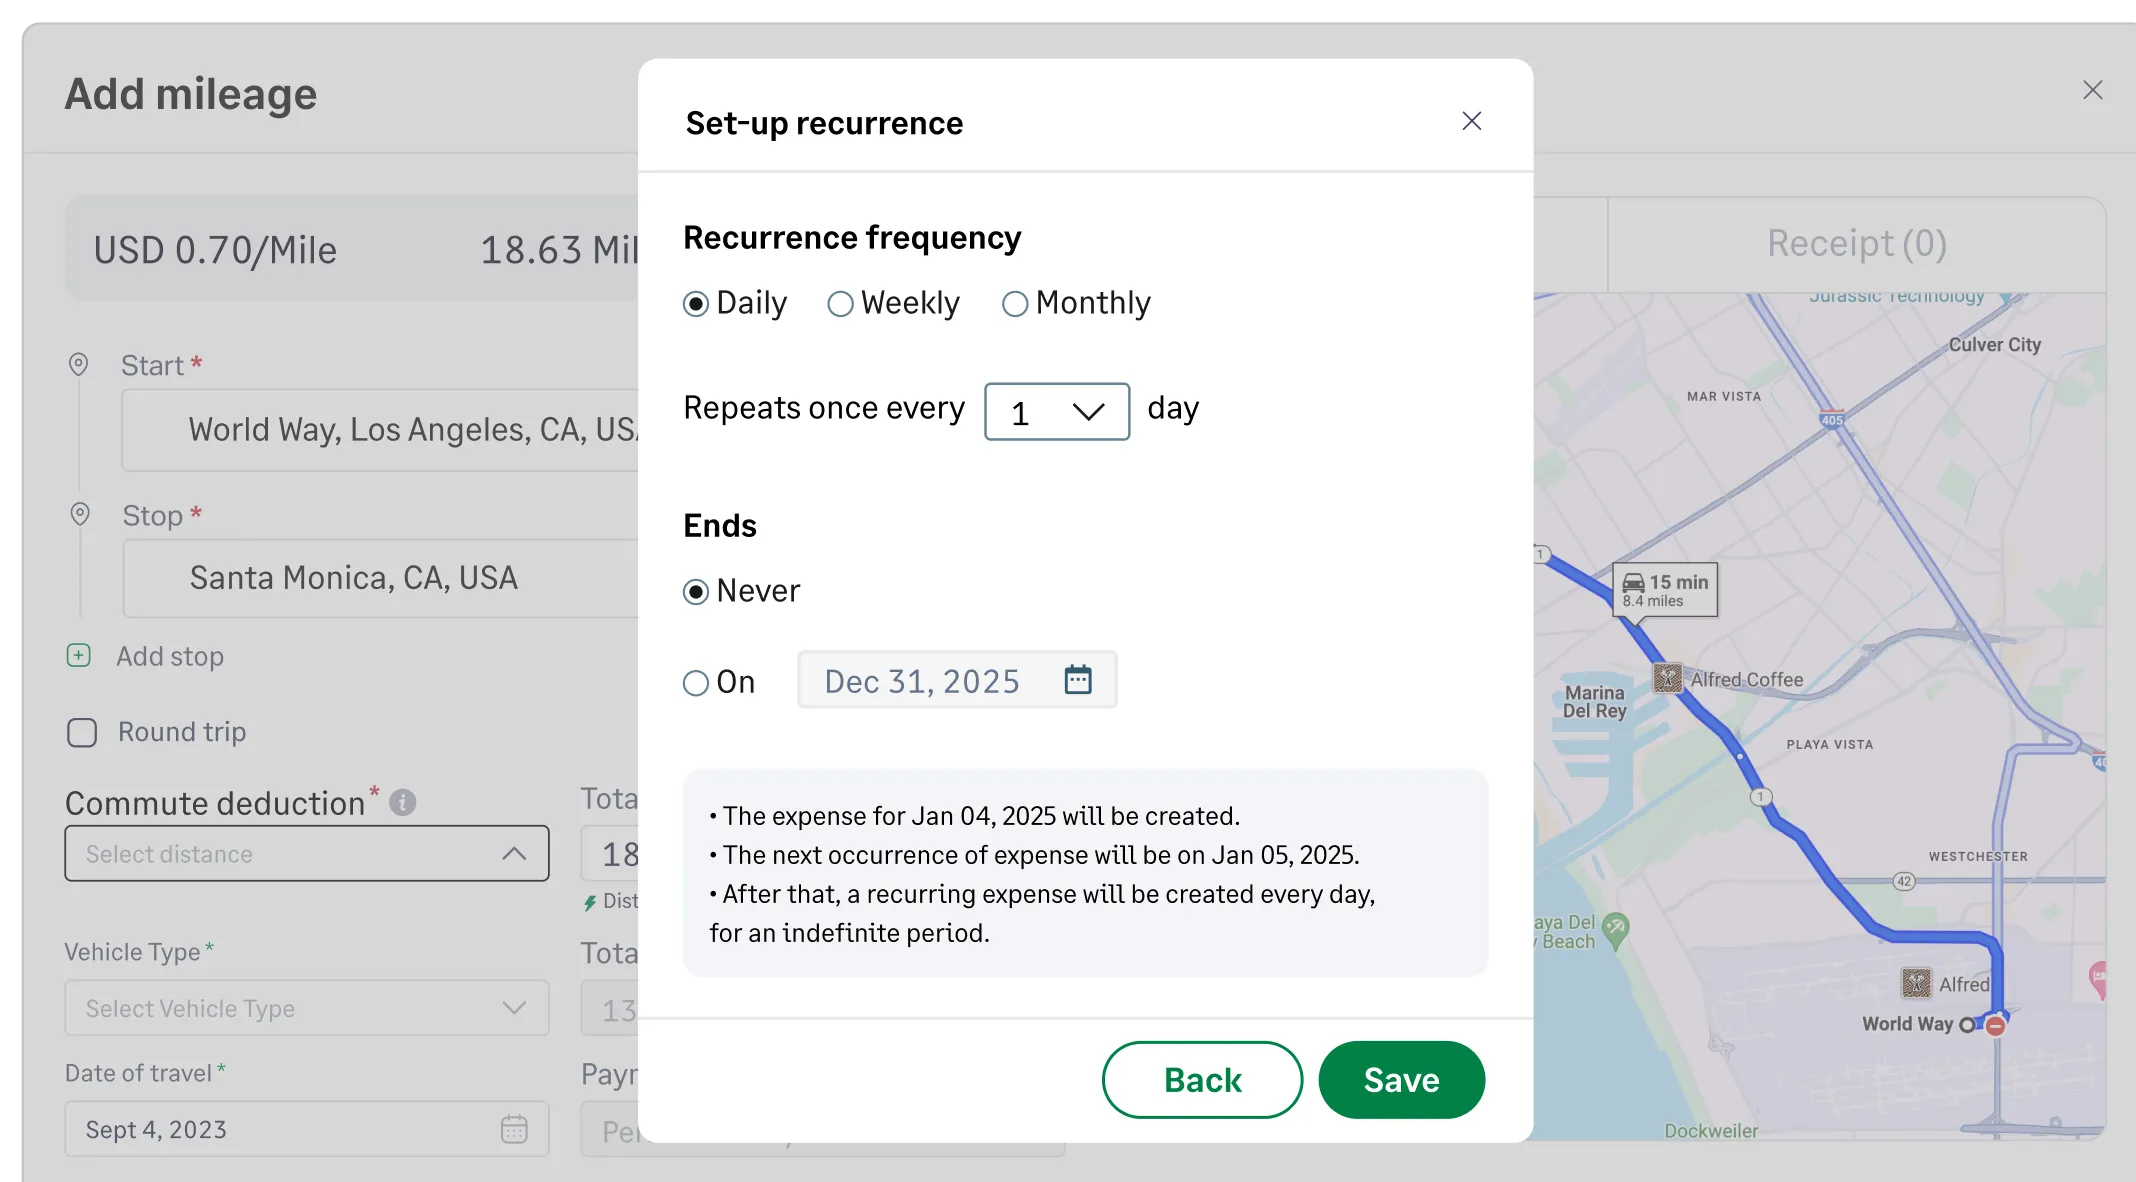Image resolution: width=2136 pixels, height=1182 pixels.
Task: Close the Set-up recurrence dialog
Action: 1471,121
